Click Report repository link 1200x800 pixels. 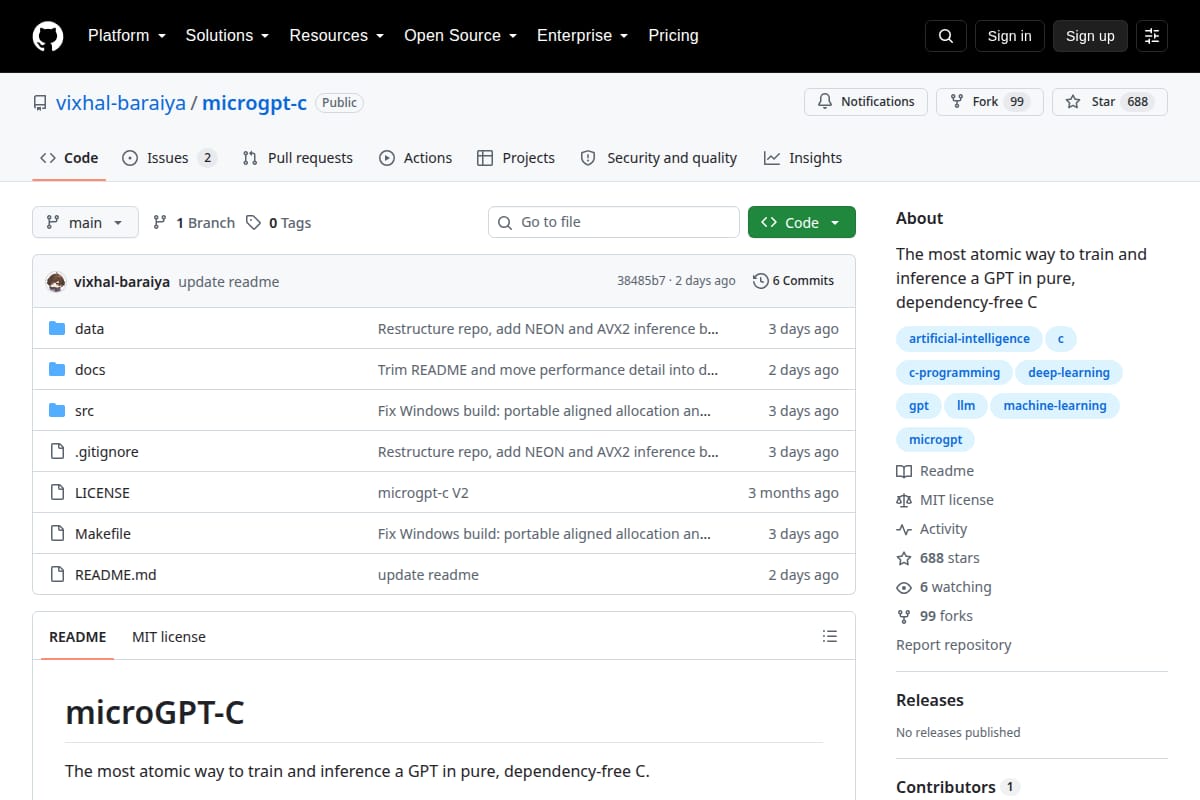click(954, 645)
